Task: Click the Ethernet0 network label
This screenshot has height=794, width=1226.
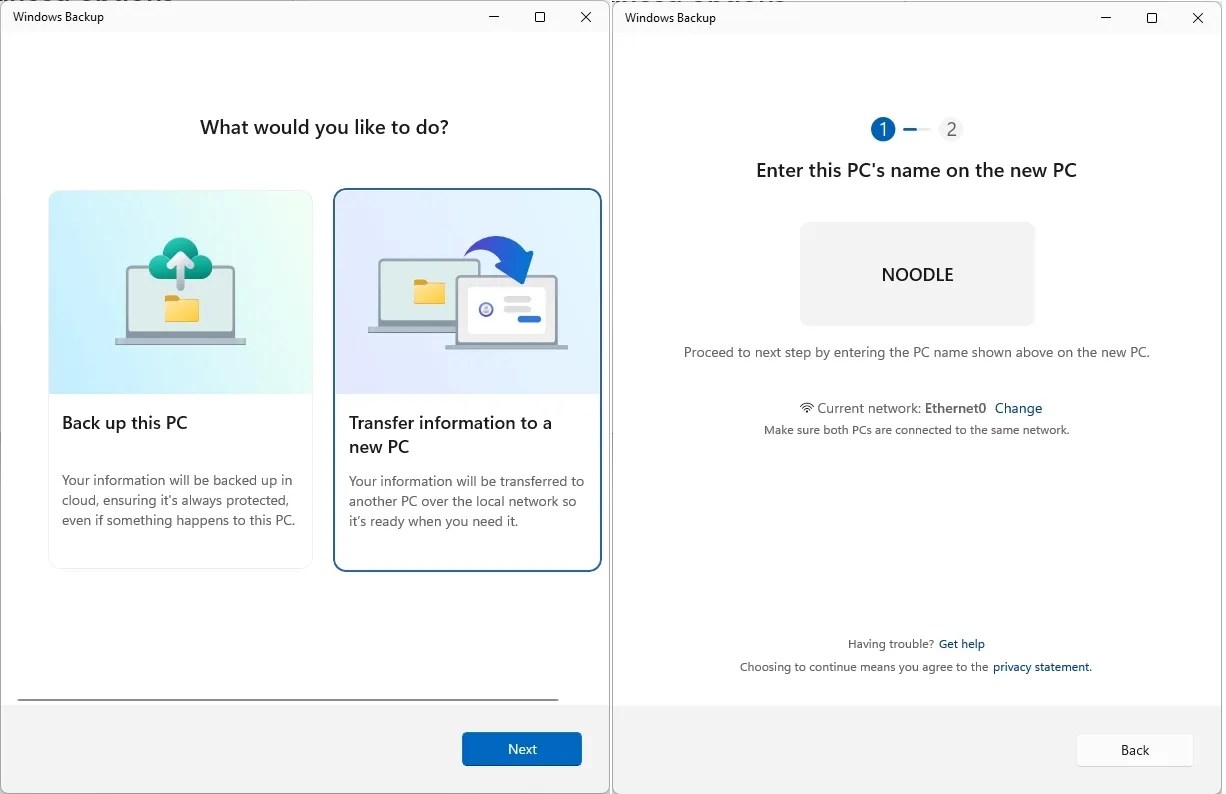Action: (955, 408)
